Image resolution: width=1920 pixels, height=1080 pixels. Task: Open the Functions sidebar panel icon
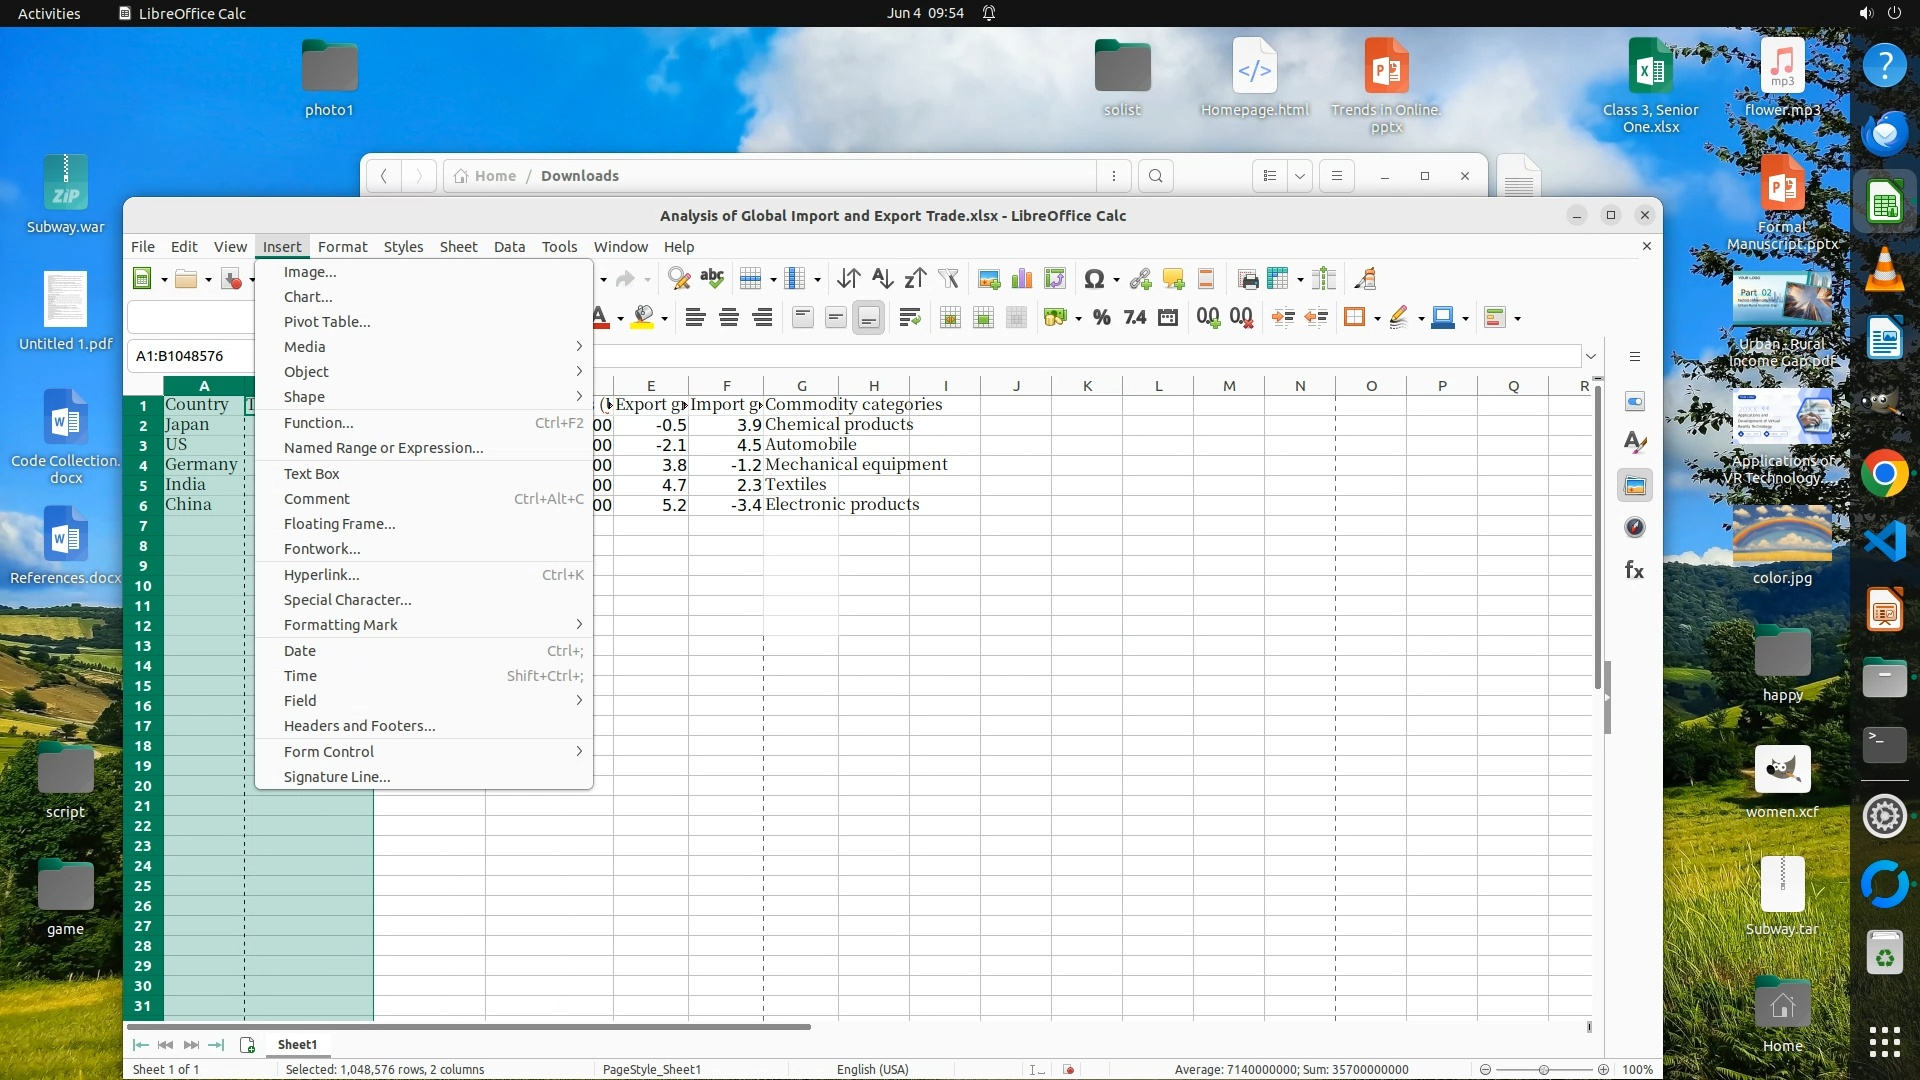tap(1634, 570)
